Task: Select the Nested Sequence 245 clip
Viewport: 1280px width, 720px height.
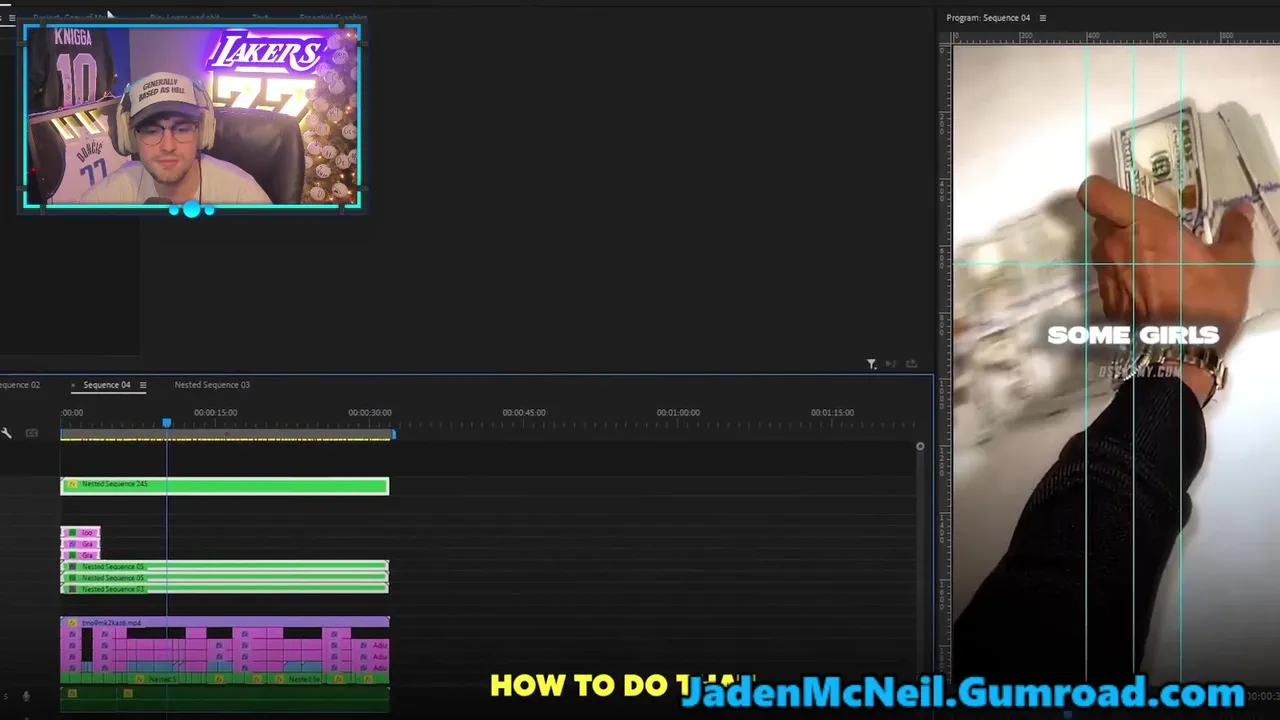Action: (224, 486)
